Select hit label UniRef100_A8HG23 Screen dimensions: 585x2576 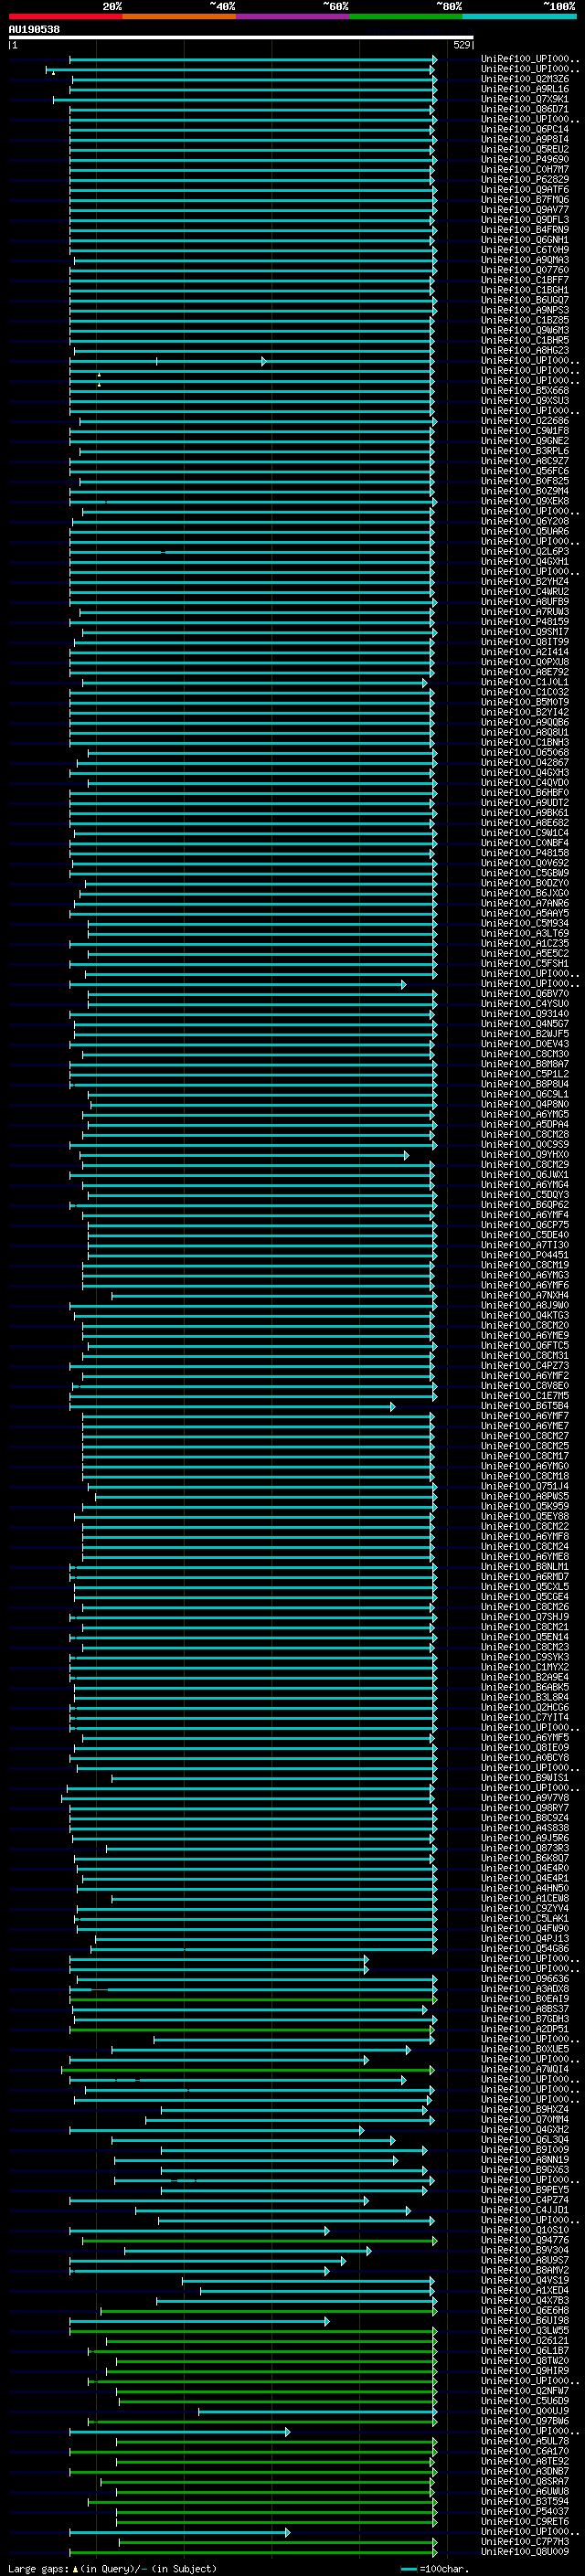tap(525, 350)
